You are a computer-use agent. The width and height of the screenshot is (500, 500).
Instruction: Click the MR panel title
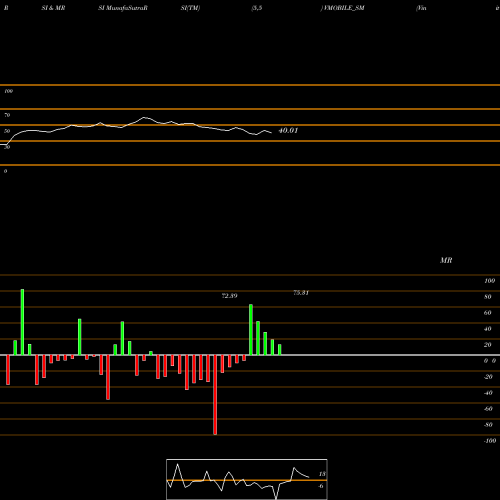[x=446, y=260]
